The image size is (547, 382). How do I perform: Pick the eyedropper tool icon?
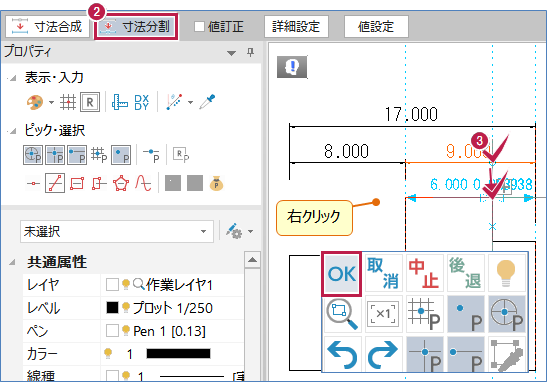pyautogui.click(x=207, y=102)
